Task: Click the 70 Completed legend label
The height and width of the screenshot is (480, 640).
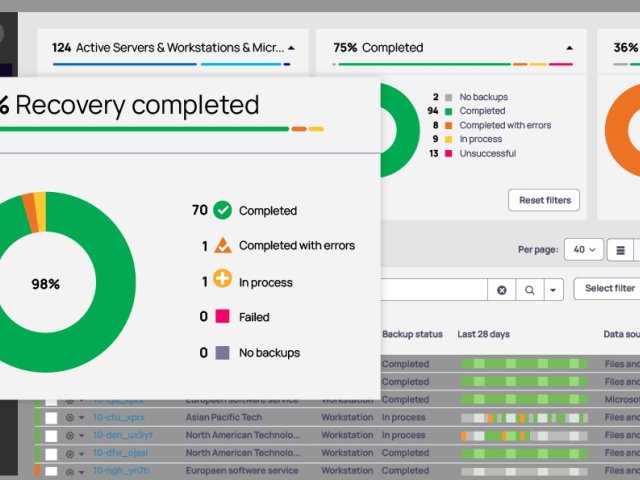Action: 268,211
